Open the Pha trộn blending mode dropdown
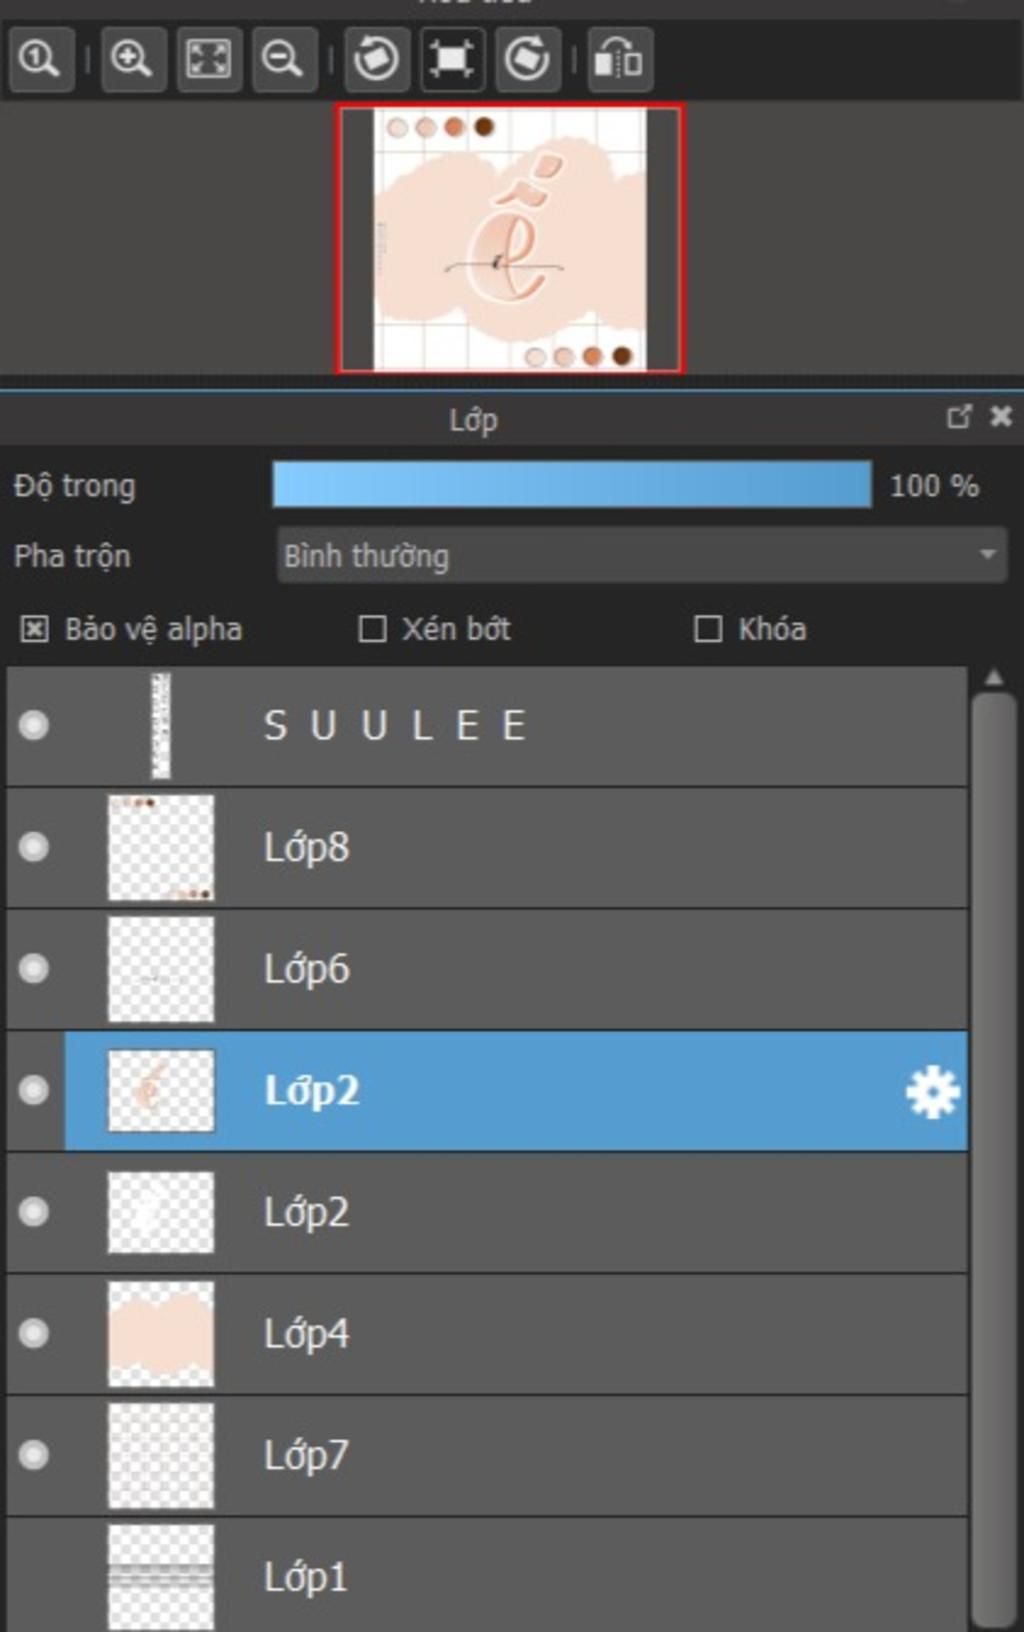The image size is (1024, 1632). (x=641, y=556)
